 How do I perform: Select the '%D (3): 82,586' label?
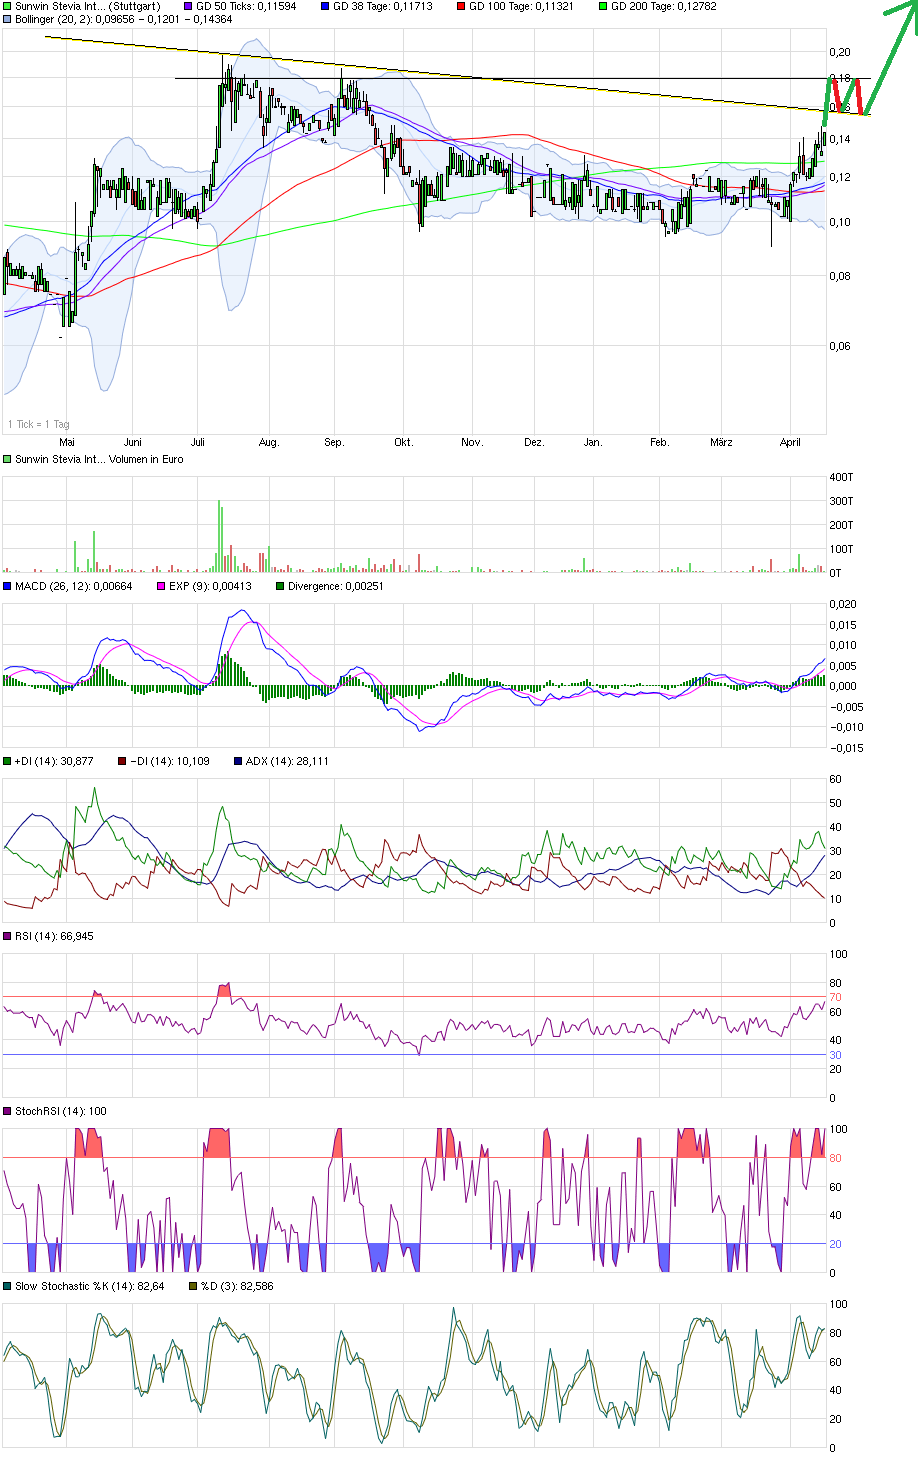point(238,1286)
